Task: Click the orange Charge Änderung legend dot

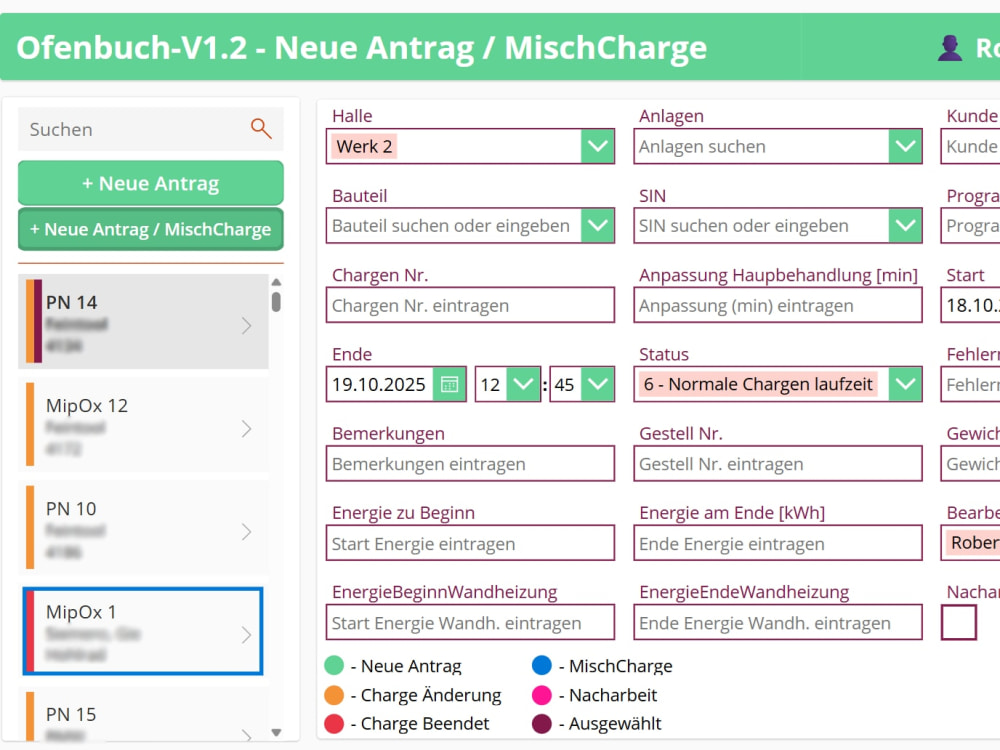Action: (x=334, y=695)
